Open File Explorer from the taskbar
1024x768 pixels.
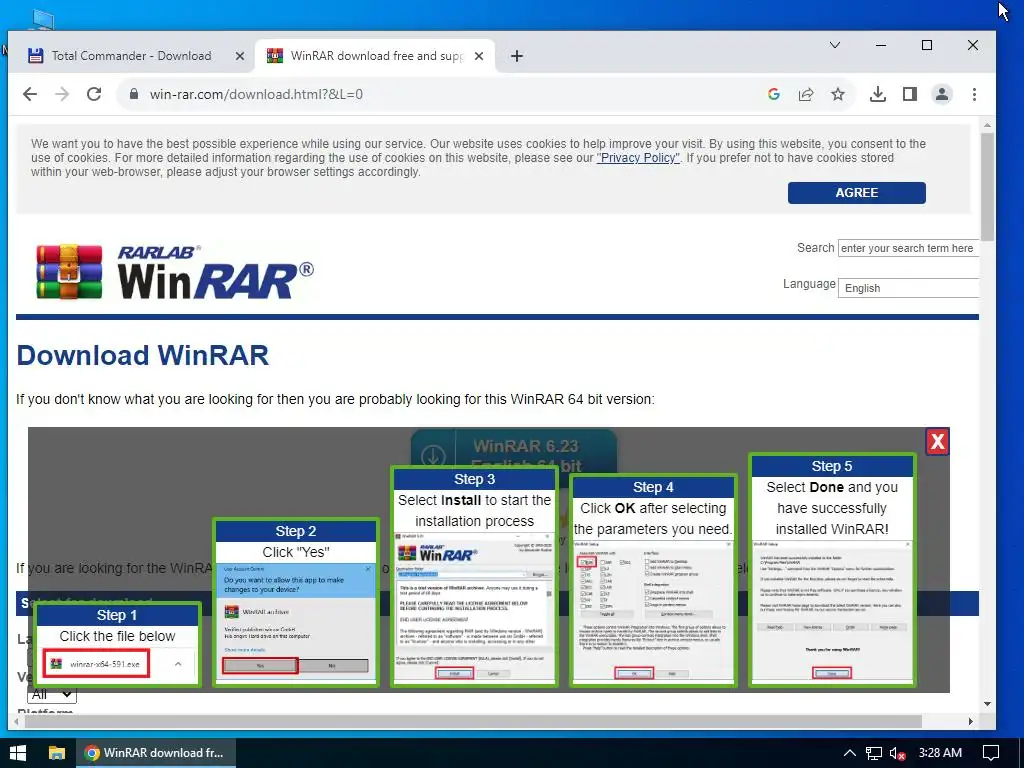(x=57, y=753)
